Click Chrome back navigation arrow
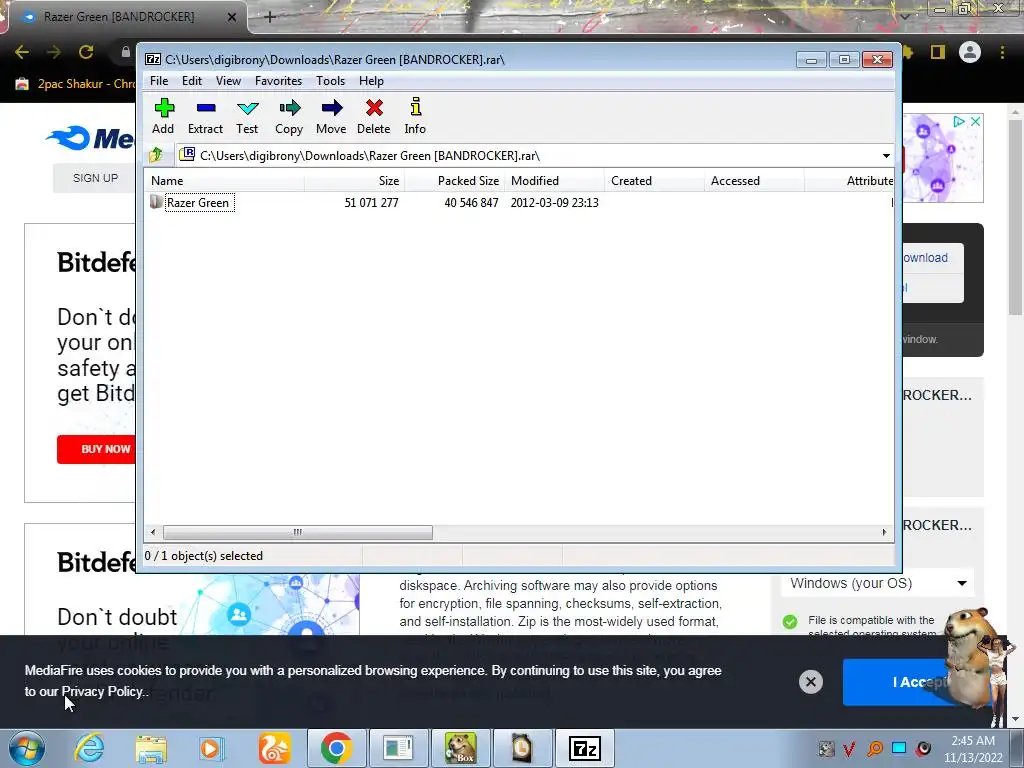The image size is (1024, 768). [x=22, y=52]
